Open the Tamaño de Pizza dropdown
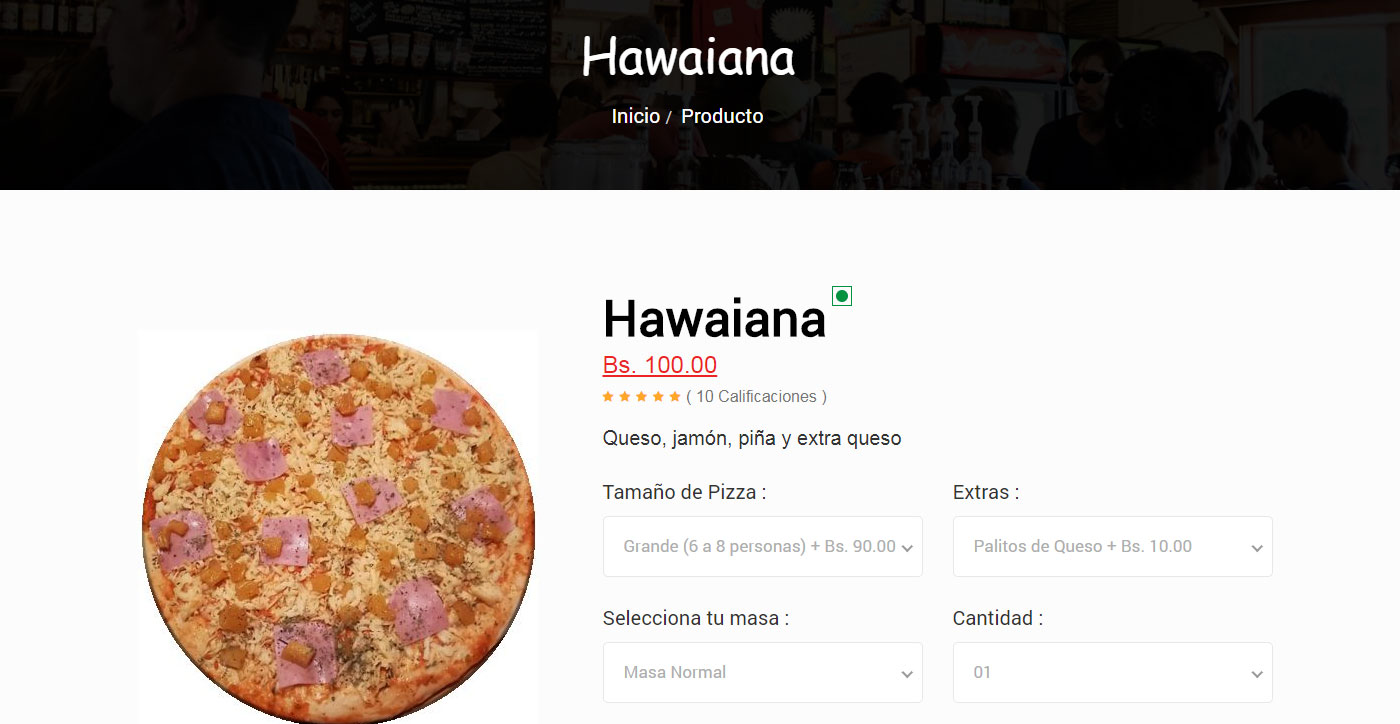Image resolution: width=1400 pixels, height=724 pixels. 763,546
